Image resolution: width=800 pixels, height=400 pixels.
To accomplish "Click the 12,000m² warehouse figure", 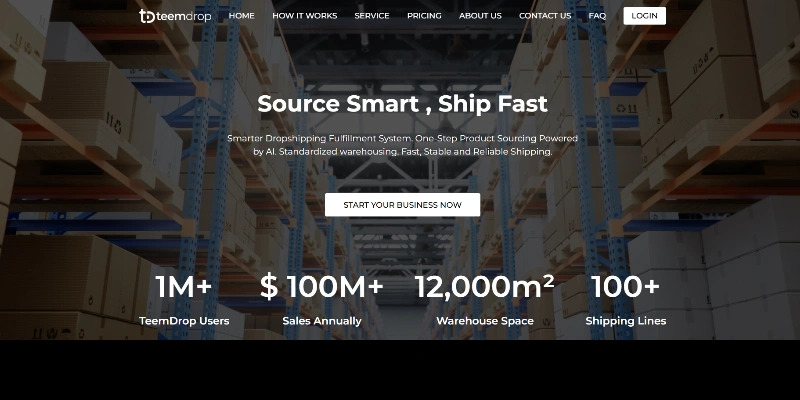I will [485, 286].
